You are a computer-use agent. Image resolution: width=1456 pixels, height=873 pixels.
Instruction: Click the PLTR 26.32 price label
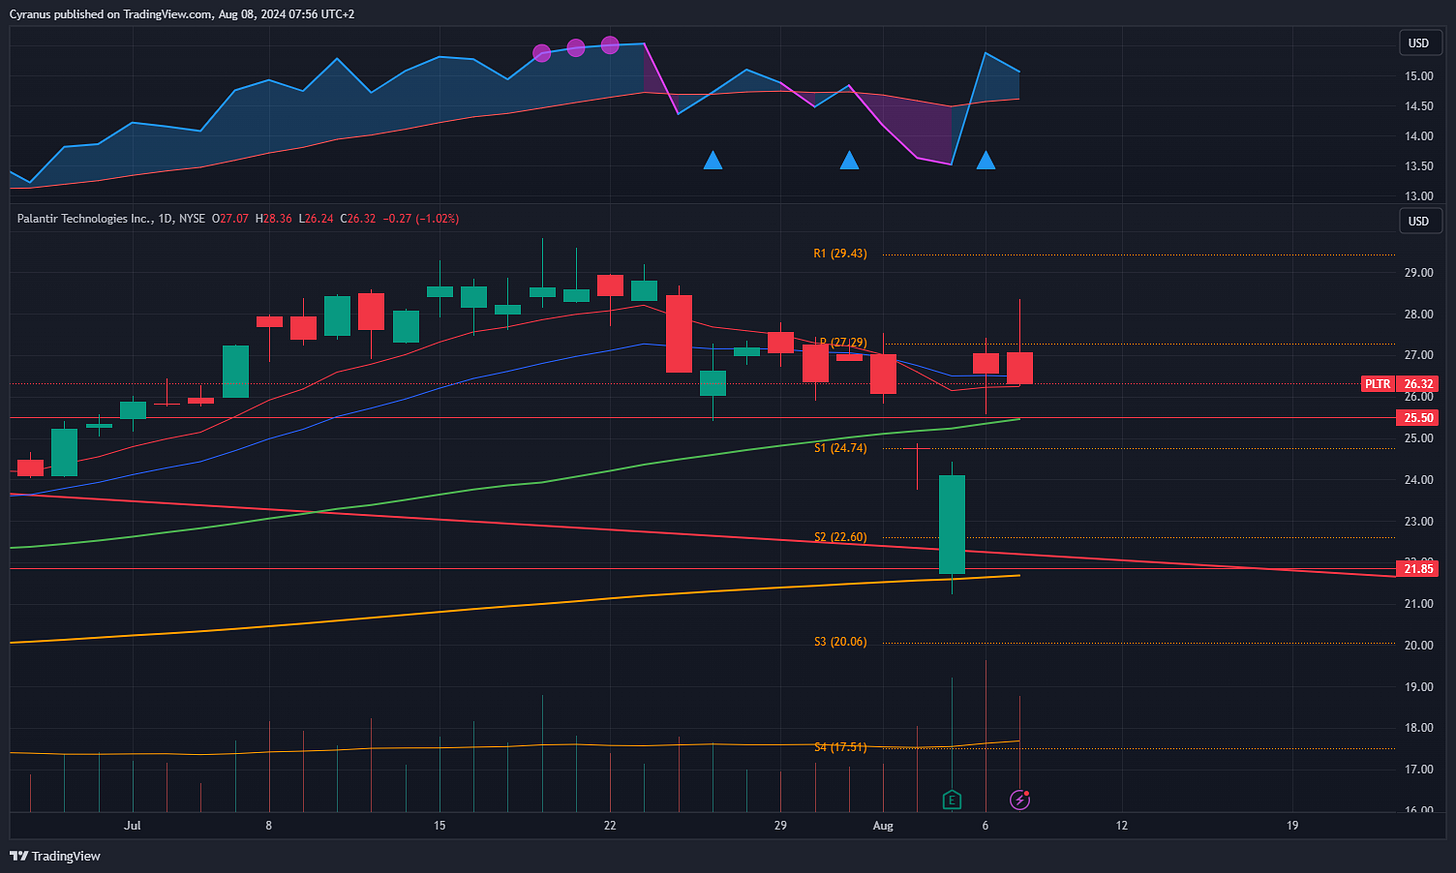(x=1399, y=384)
